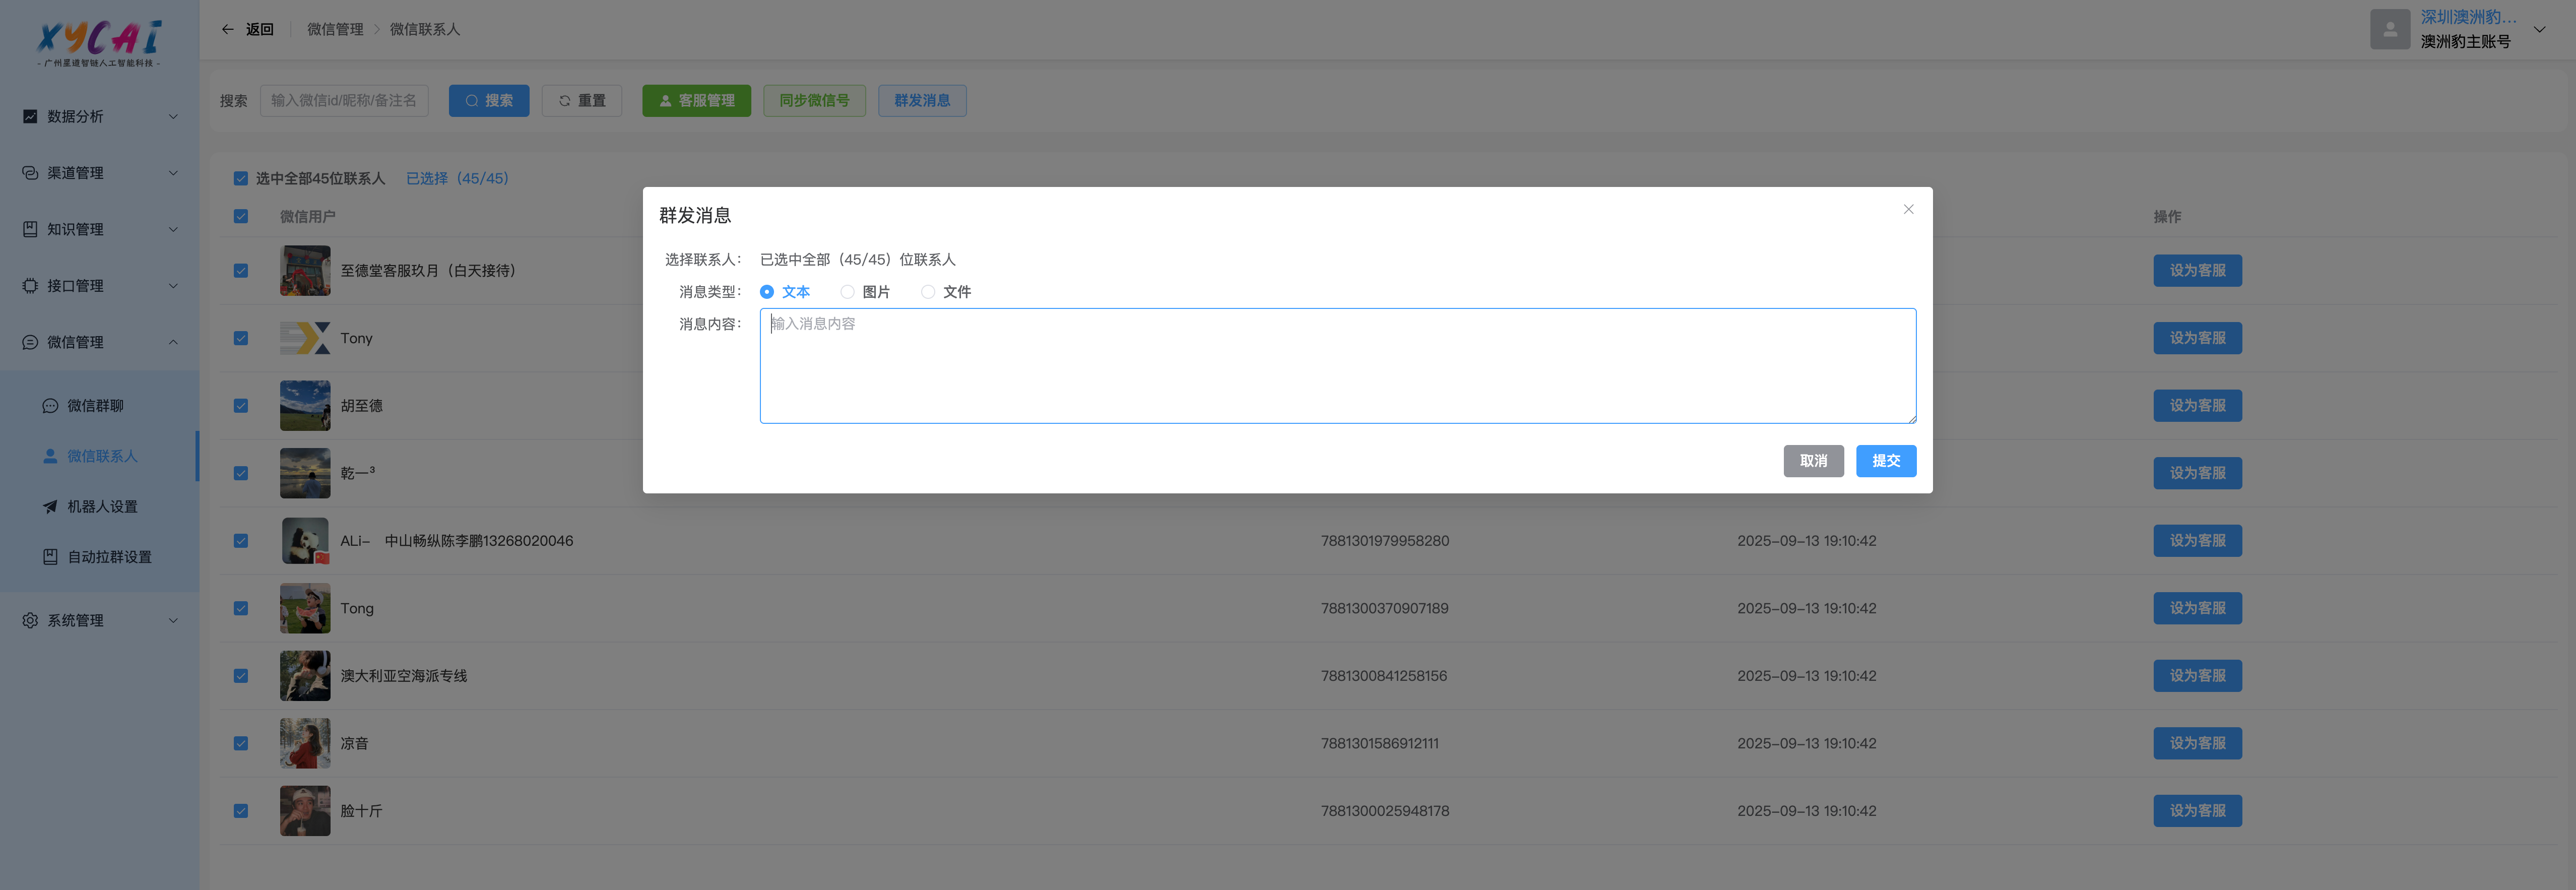Open the account dropdown arrow at top right
The height and width of the screenshot is (890, 2576).
click(x=2539, y=29)
